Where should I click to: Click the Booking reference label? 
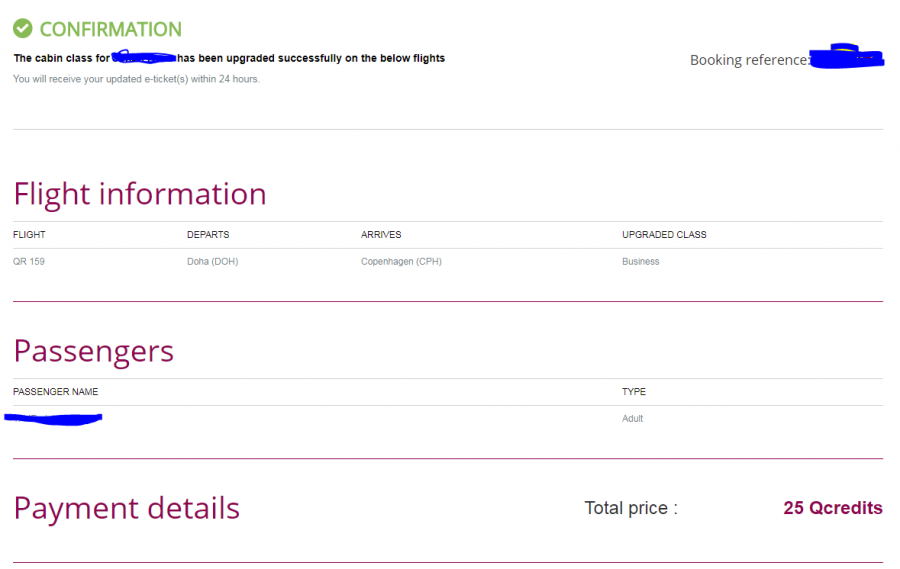[748, 60]
